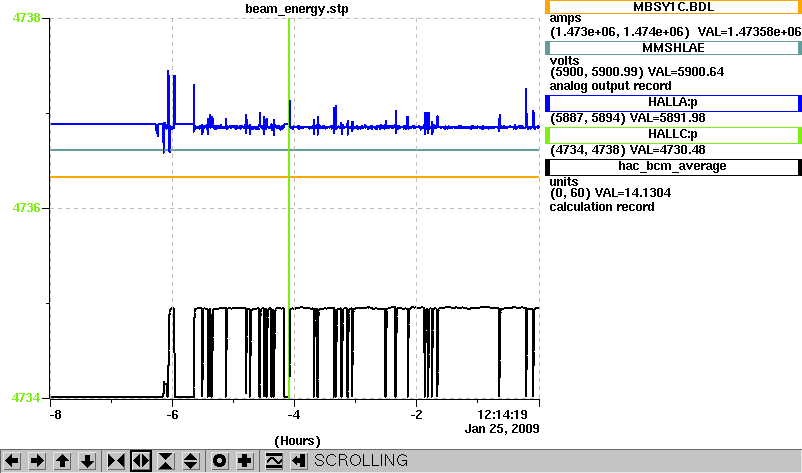The height and width of the screenshot is (473, 802).
Task: Pan the plot right with right arrow
Action: [x=37, y=461]
